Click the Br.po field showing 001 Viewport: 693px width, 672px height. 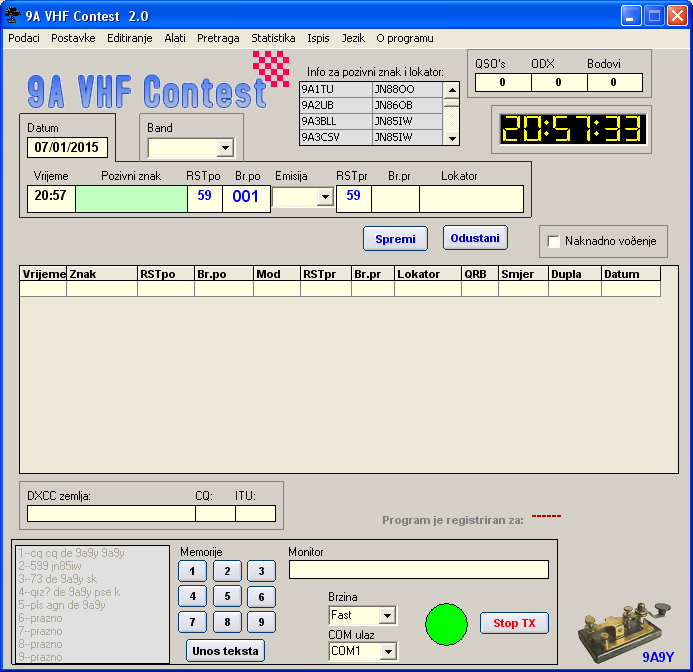pyautogui.click(x=246, y=199)
